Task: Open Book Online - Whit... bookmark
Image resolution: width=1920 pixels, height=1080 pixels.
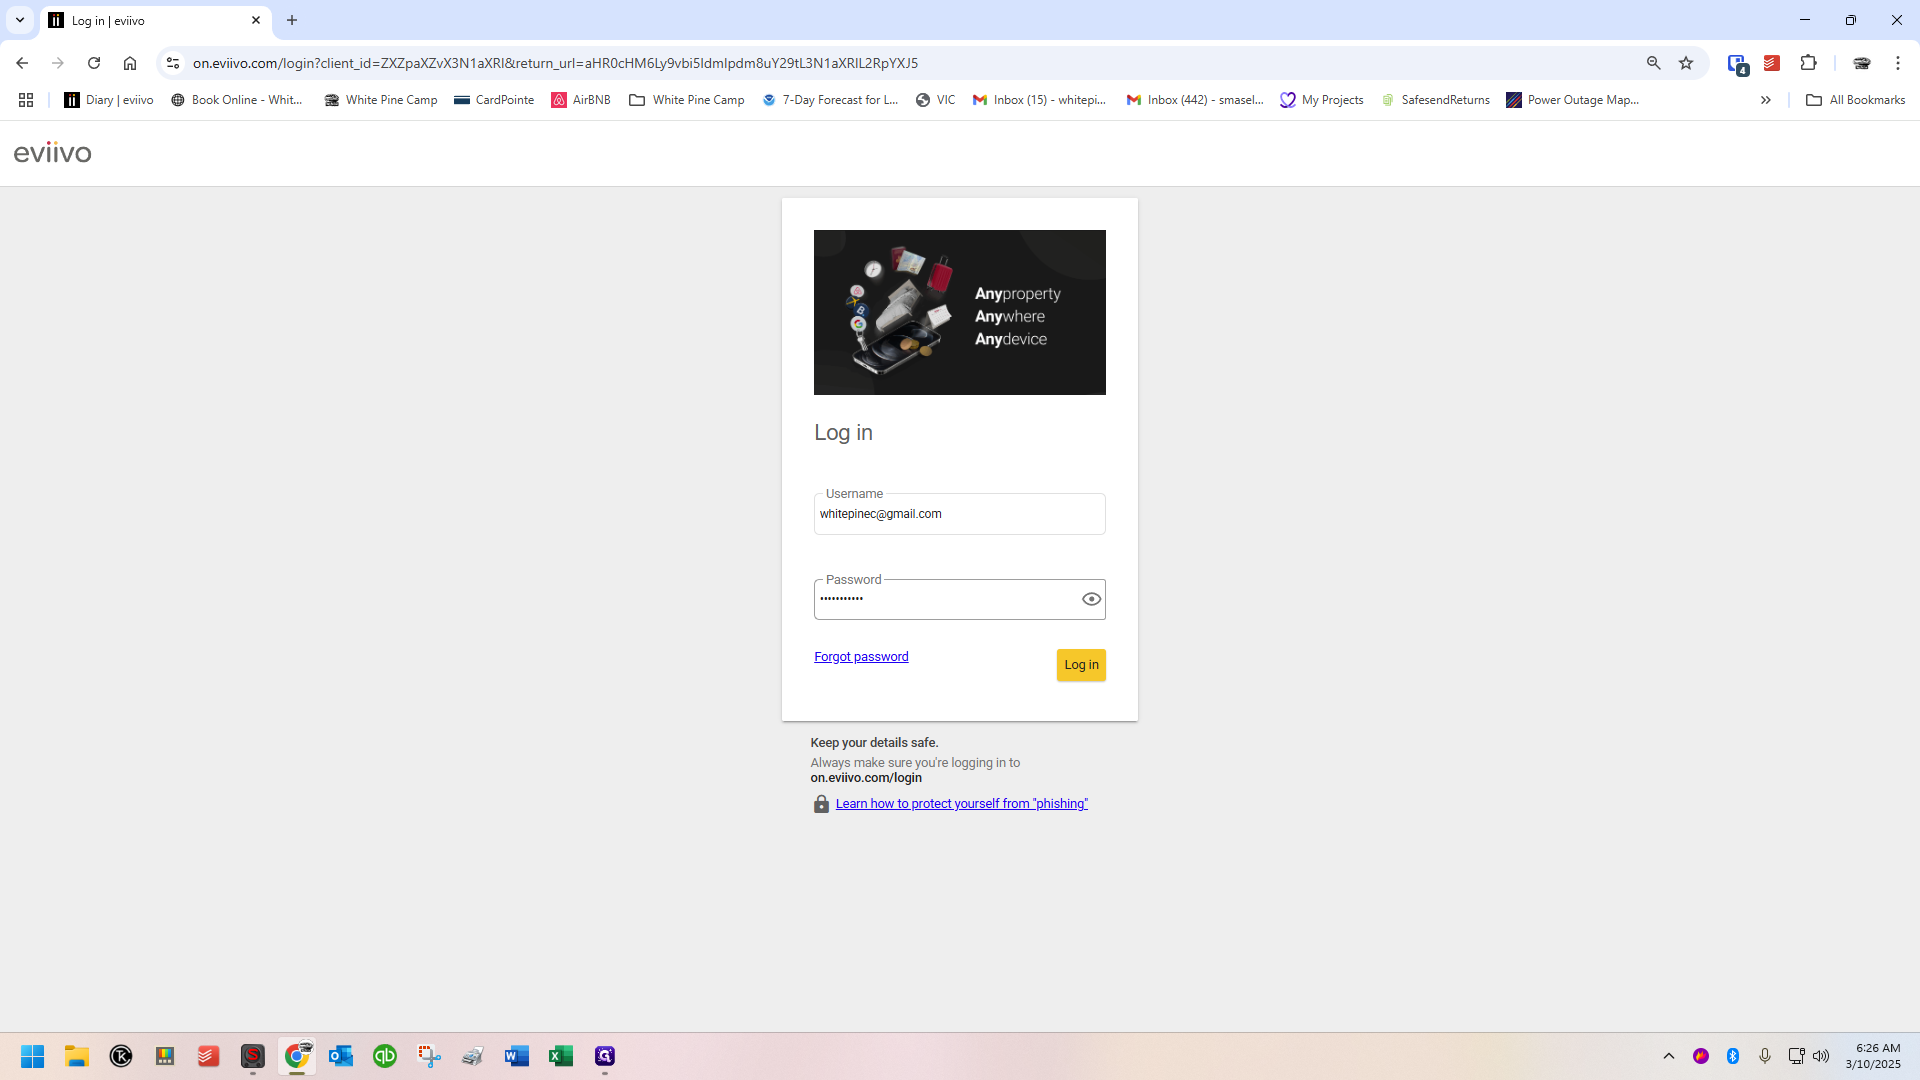Action: [237, 100]
